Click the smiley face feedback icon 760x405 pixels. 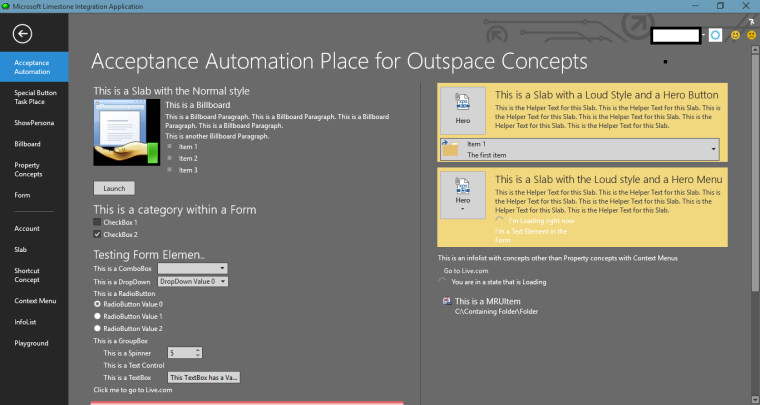pyautogui.click(x=735, y=35)
